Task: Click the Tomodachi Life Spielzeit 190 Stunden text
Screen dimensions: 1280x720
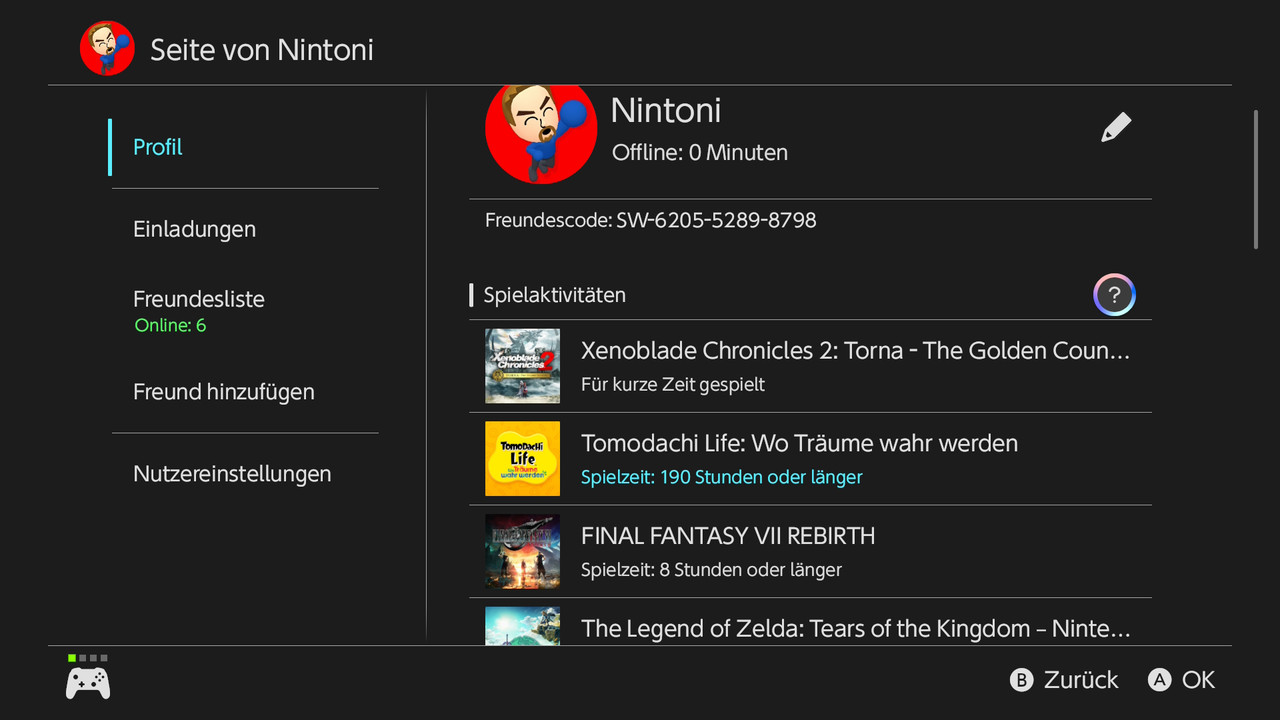Action: [x=722, y=477]
